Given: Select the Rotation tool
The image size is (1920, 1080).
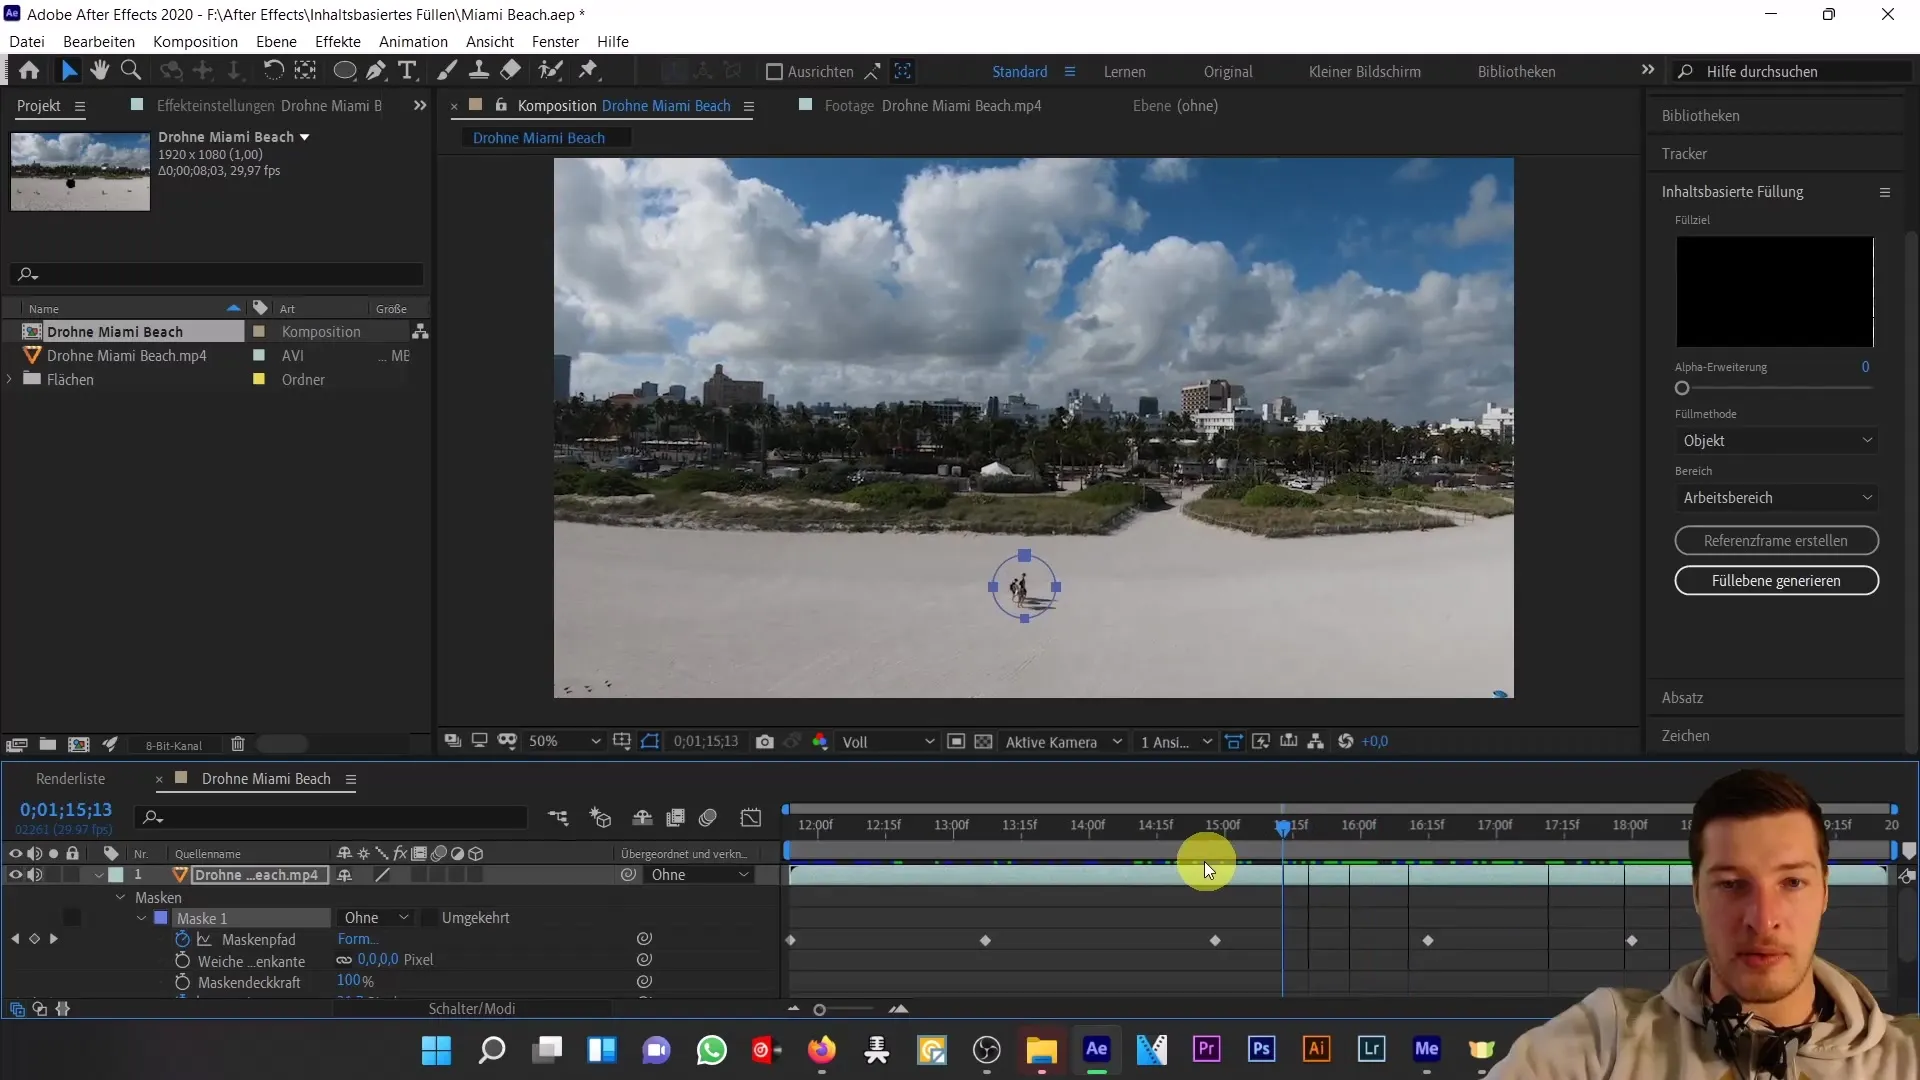Looking at the screenshot, I should [x=272, y=71].
